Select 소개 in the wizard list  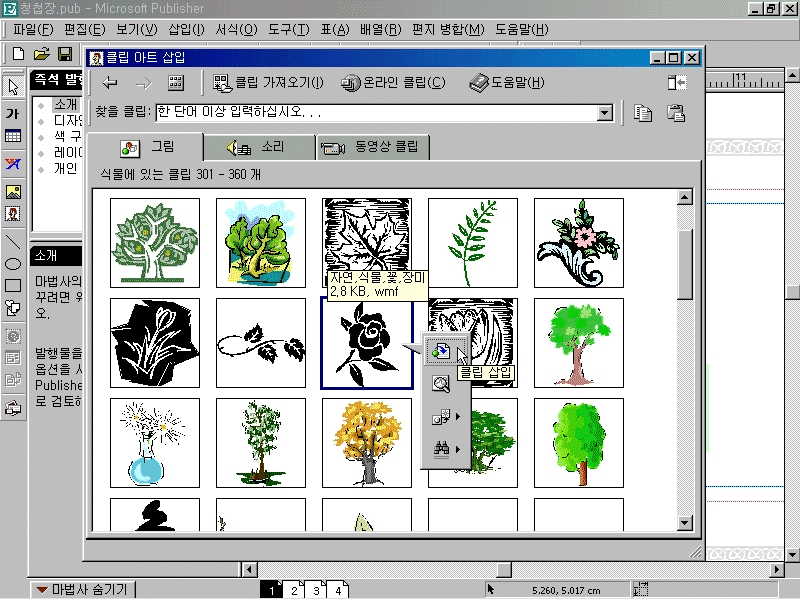click(66, 105)
